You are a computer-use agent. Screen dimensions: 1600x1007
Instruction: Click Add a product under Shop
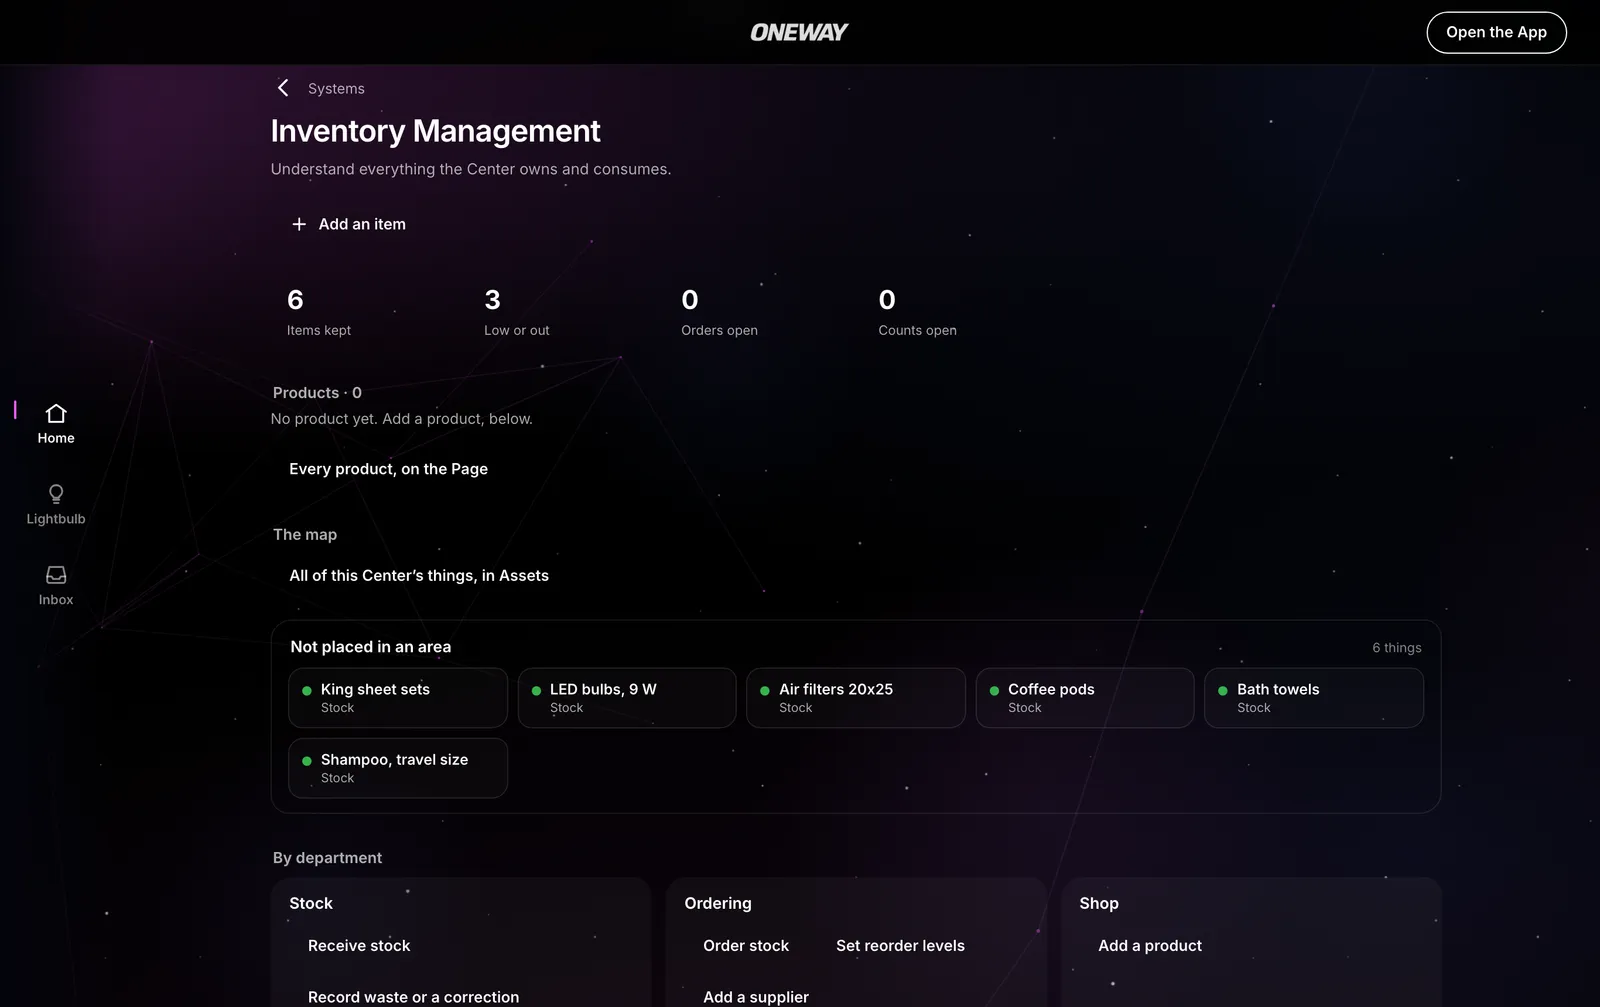pos(1150,946)
